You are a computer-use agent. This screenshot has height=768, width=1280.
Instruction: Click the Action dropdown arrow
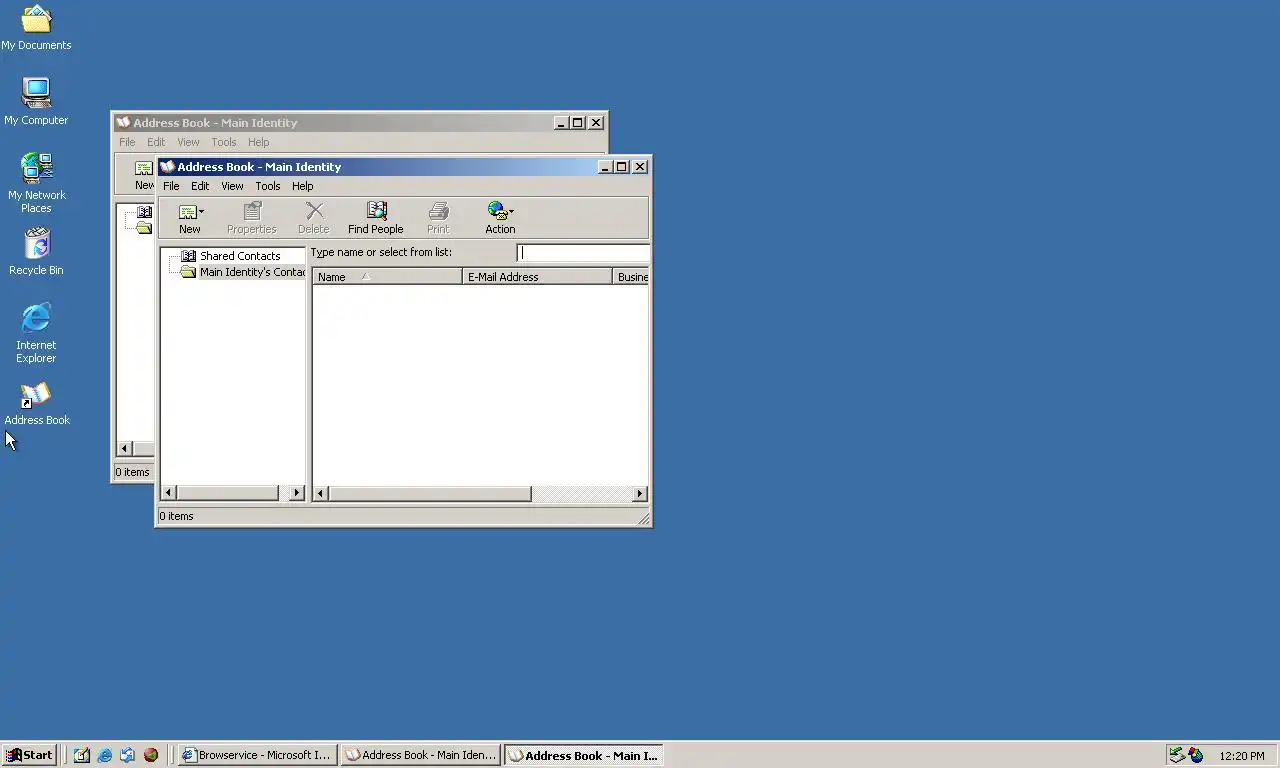pos(511,212)
